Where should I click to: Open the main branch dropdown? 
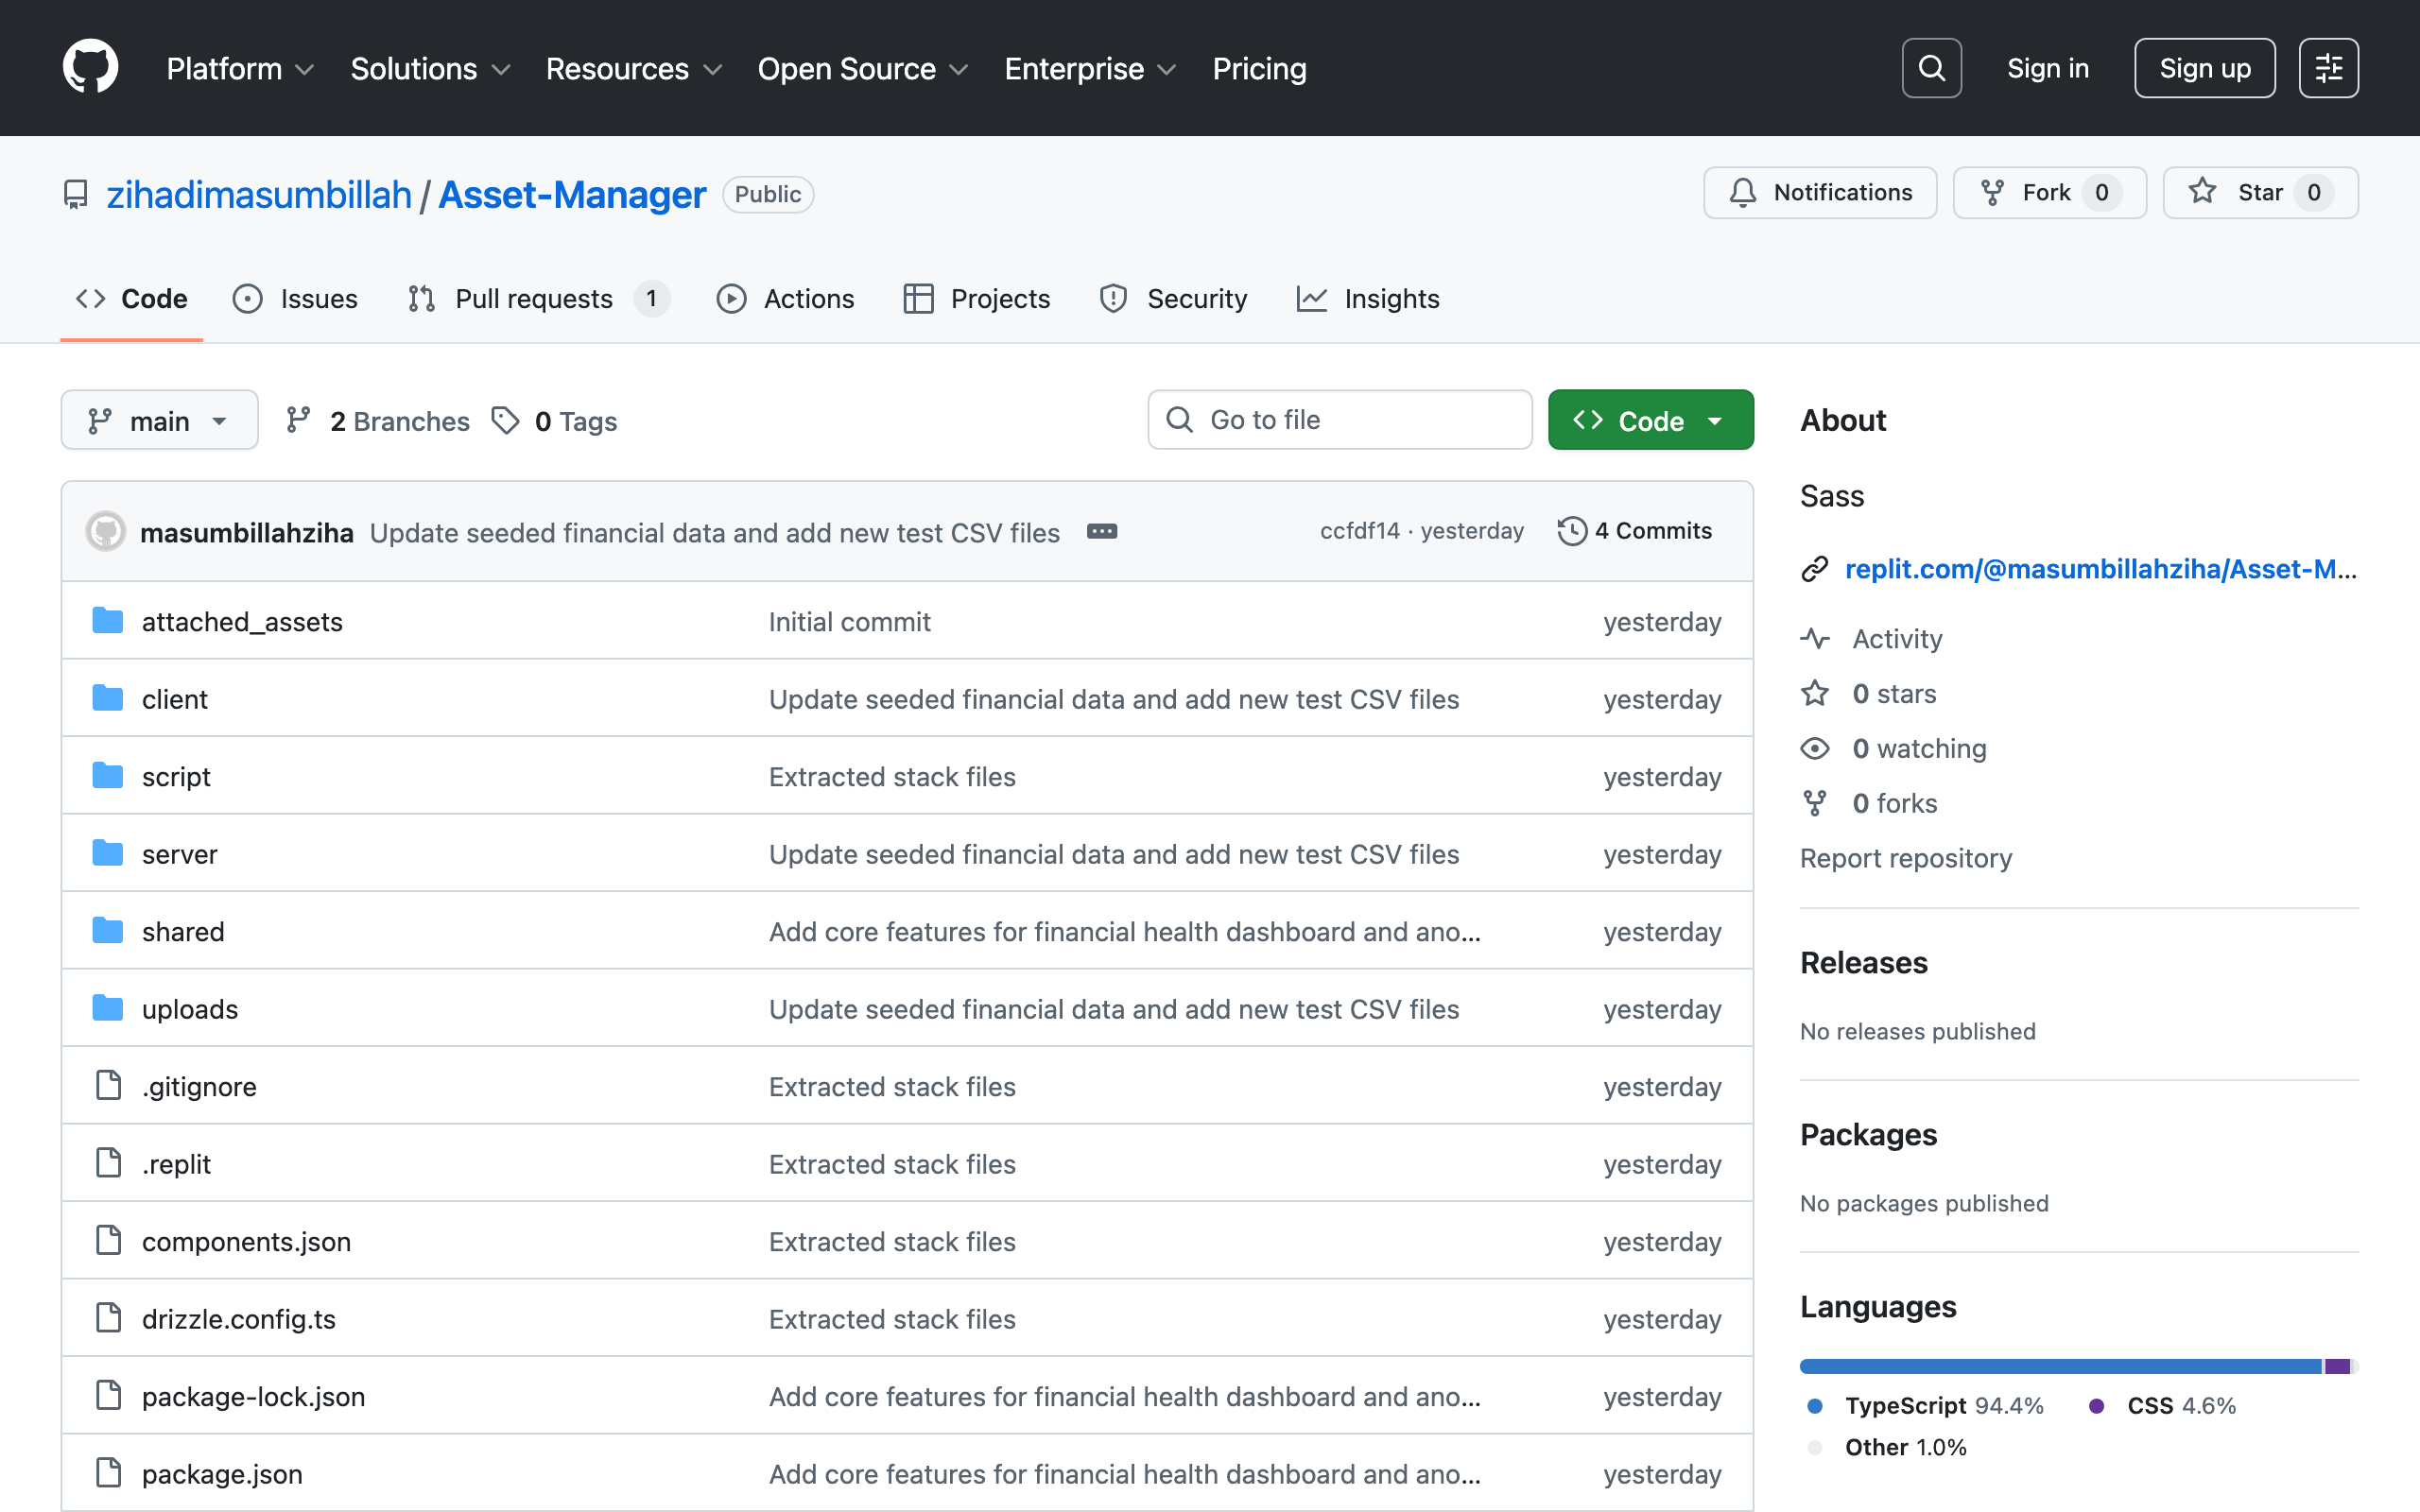(159, 421)
